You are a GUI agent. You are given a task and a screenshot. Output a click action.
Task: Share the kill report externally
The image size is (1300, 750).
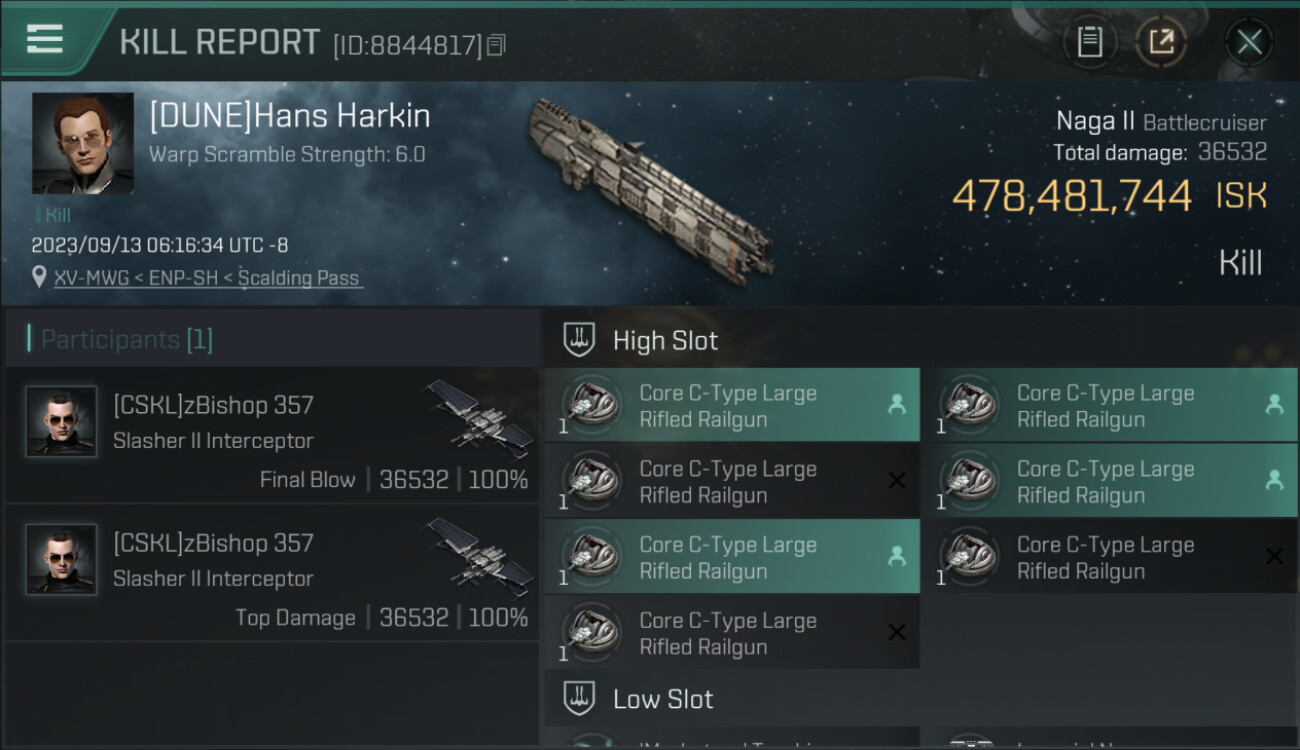pyautogui.click(x=1161, y=42)
